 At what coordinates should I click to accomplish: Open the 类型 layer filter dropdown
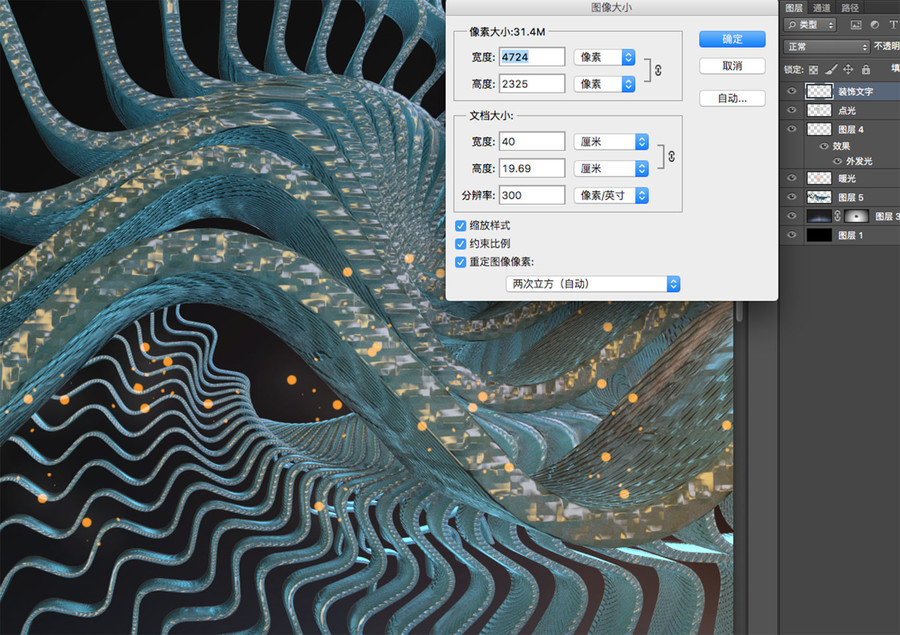810,25
